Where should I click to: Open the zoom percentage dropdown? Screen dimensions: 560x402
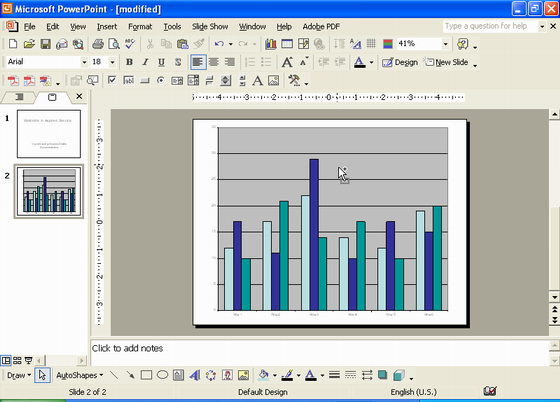pyautogui.click(x=445, y=44)
